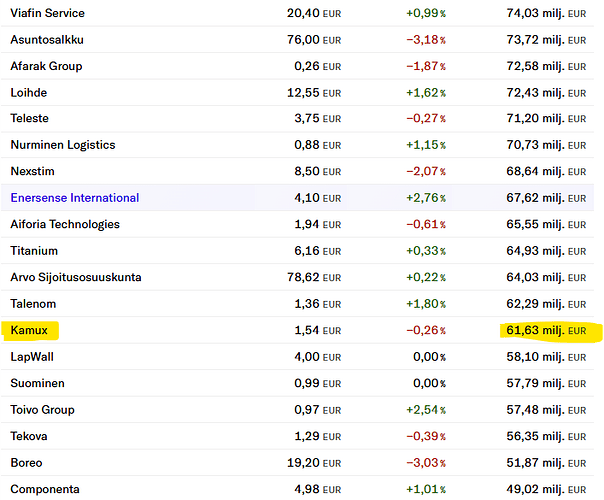
Task: Open the Kamux stock link
Action: point(29,330)
